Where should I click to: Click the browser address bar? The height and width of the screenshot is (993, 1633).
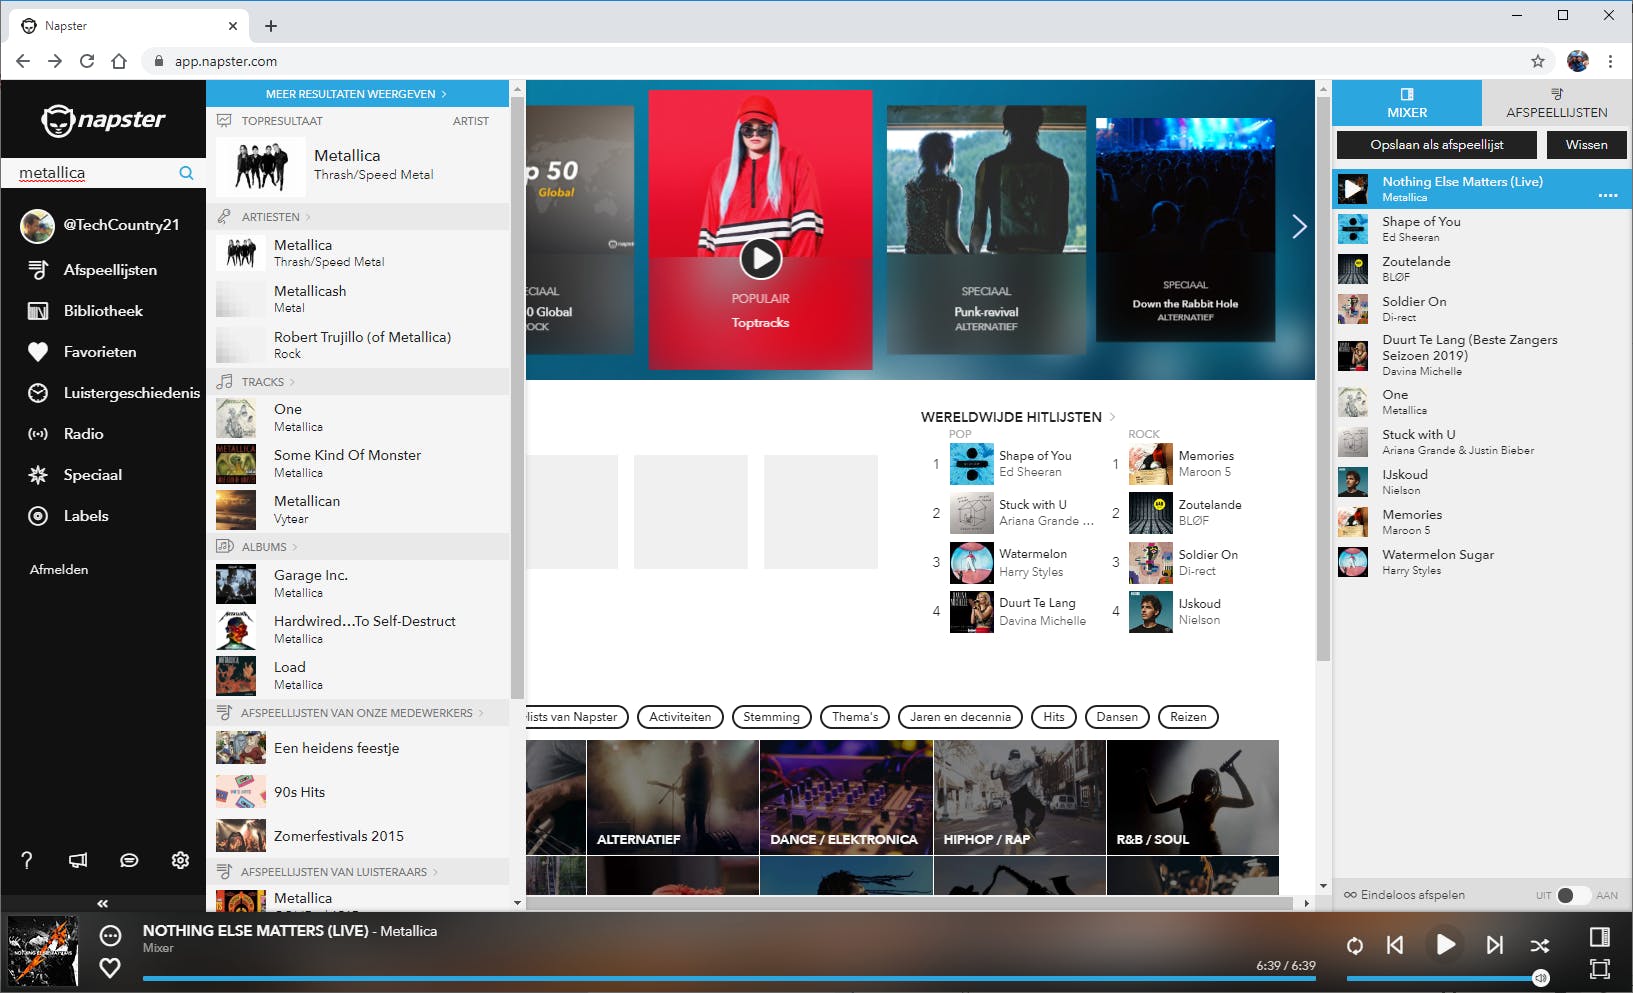(840, 61)
